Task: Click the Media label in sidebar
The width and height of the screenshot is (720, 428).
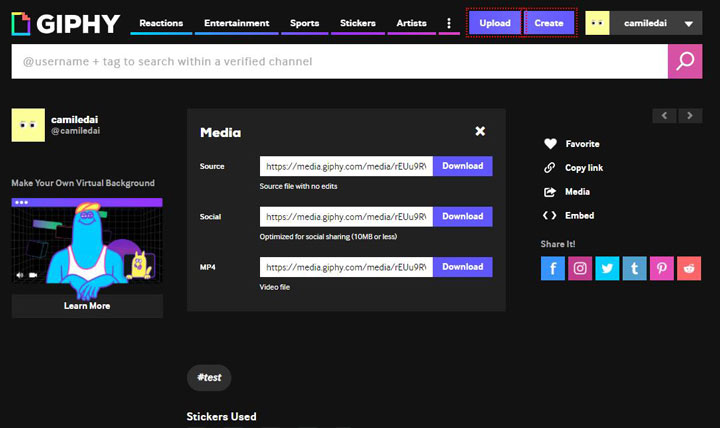Action: tap(577, 191)
